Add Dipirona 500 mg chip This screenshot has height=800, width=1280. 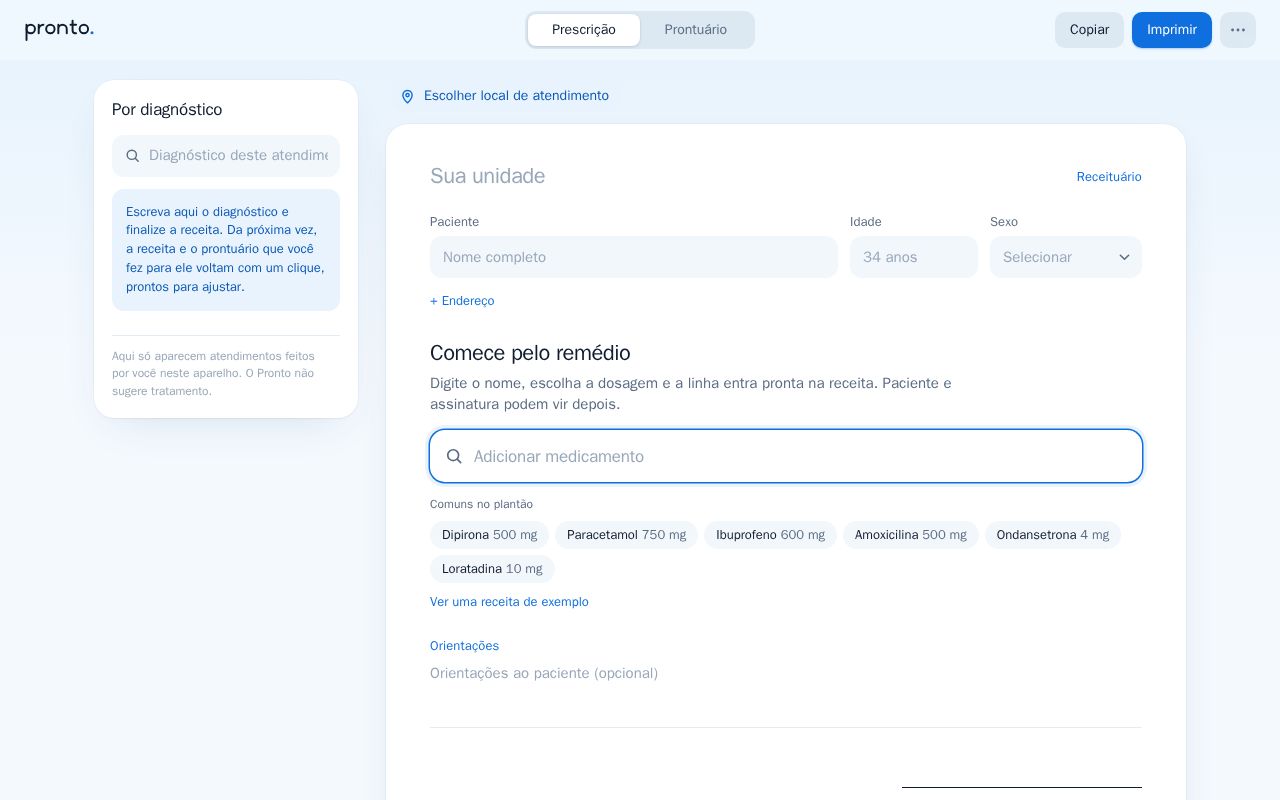tap(489, 535)
